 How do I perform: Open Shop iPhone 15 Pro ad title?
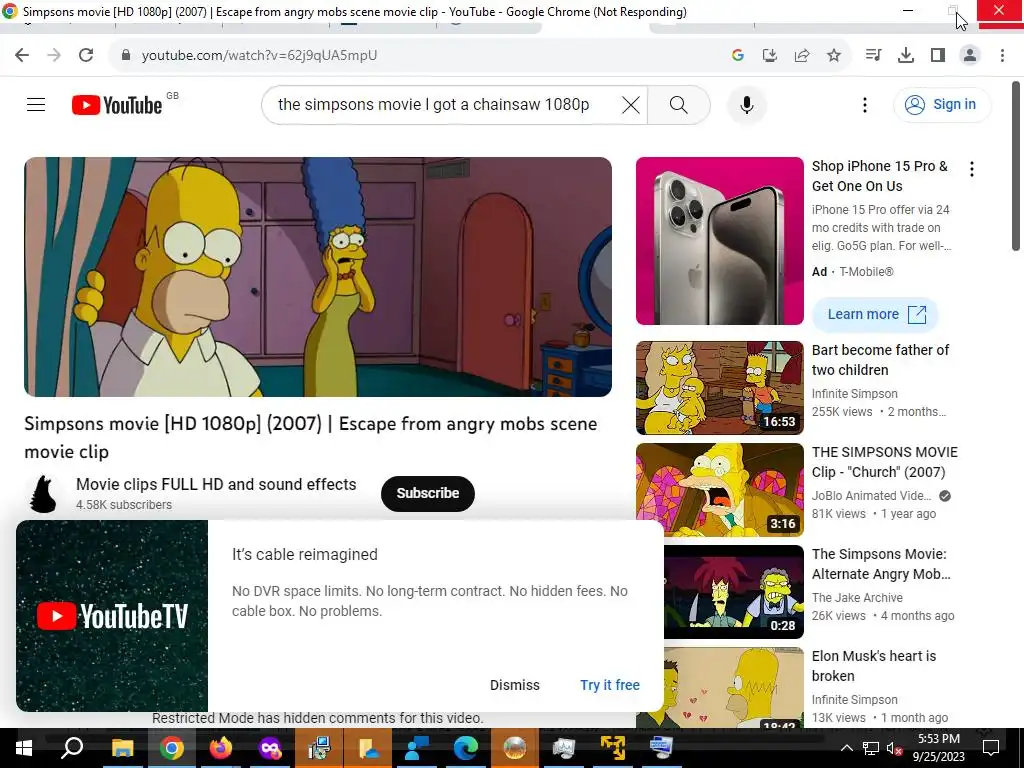click(880, 176)
